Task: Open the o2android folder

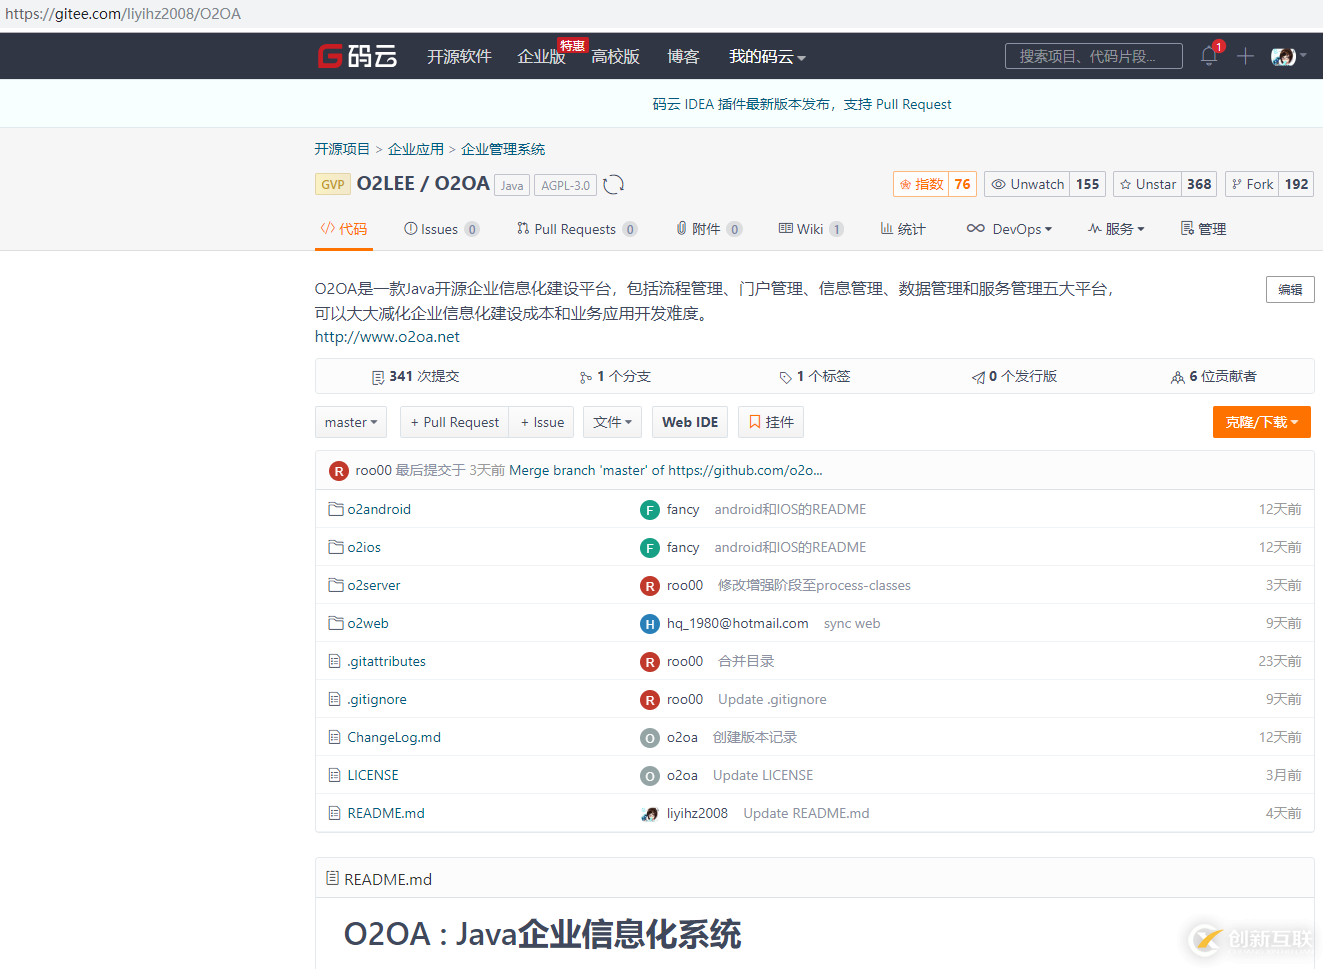Action: pyautogui.click(x=380, y=509)
